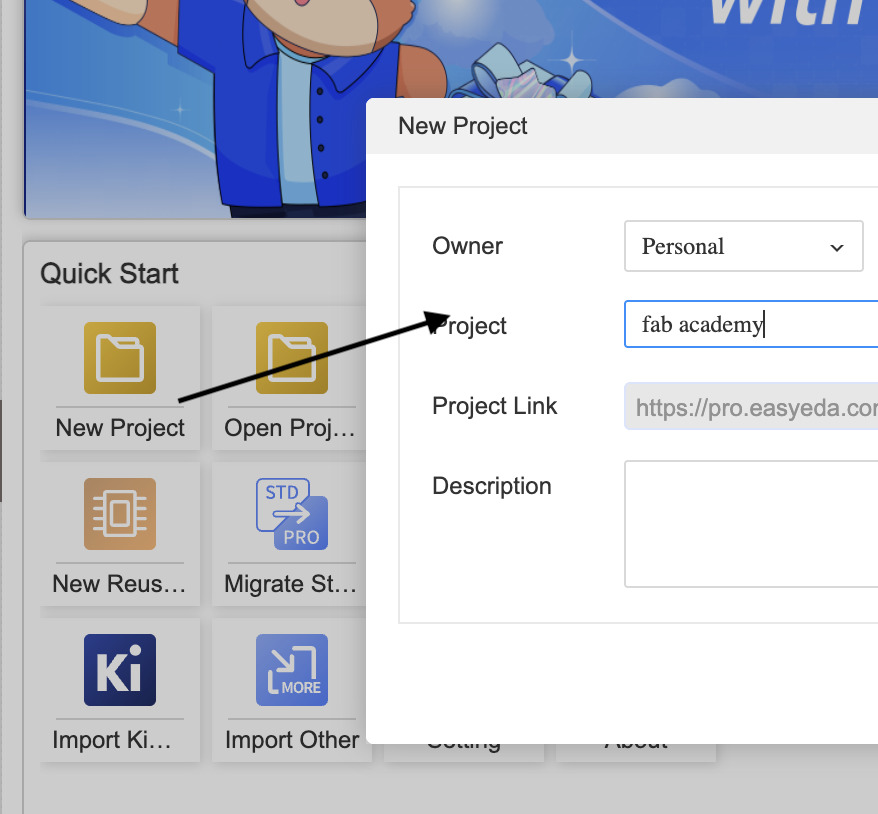Click the Import Other icon
878x814 pixels.
click(x=292, y=670)
